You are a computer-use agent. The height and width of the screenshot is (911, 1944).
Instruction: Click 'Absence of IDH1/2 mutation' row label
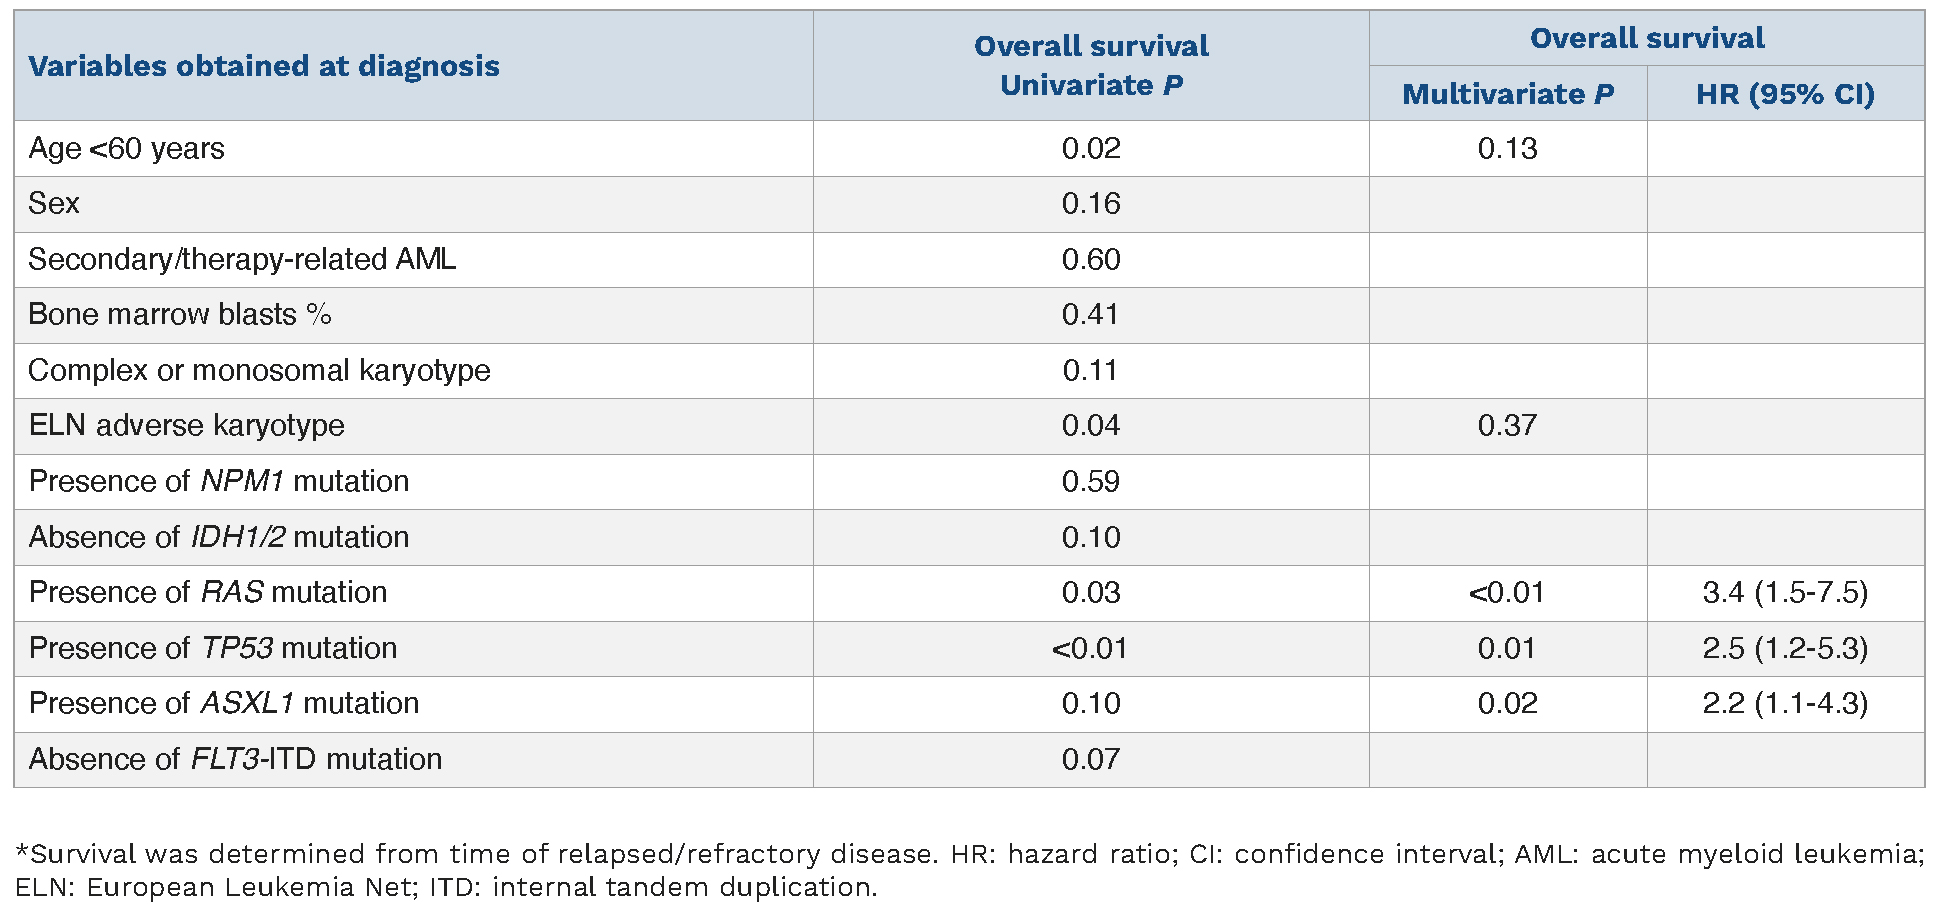(x=219, y=538)
